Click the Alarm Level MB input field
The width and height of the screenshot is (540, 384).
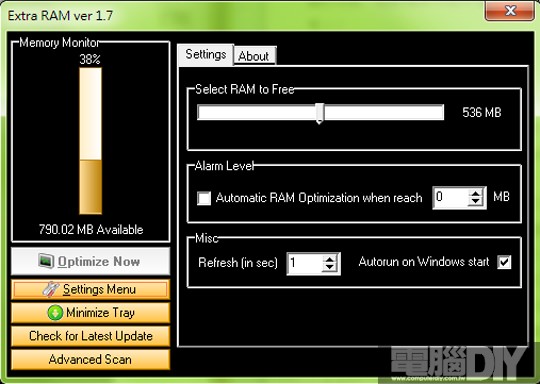pyautogui.click(x=451, y=198)
